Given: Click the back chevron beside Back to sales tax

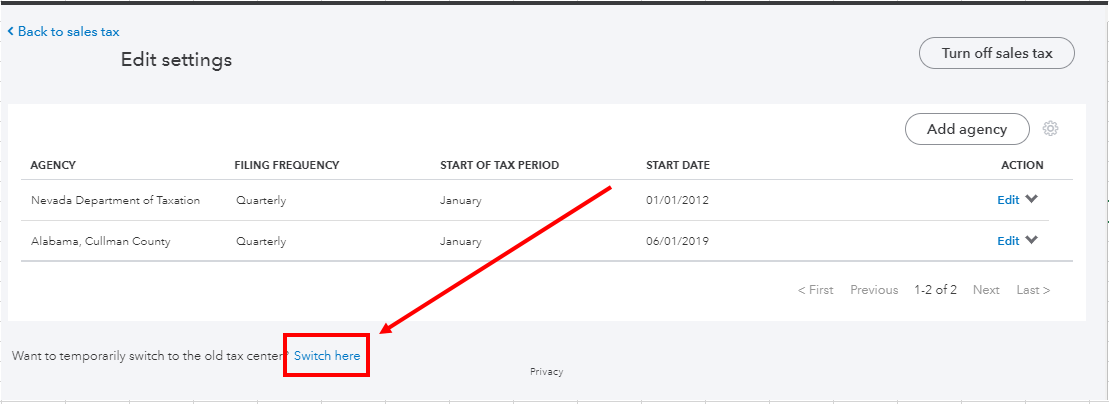Looking at the screenshot, I should click(11, 32).
